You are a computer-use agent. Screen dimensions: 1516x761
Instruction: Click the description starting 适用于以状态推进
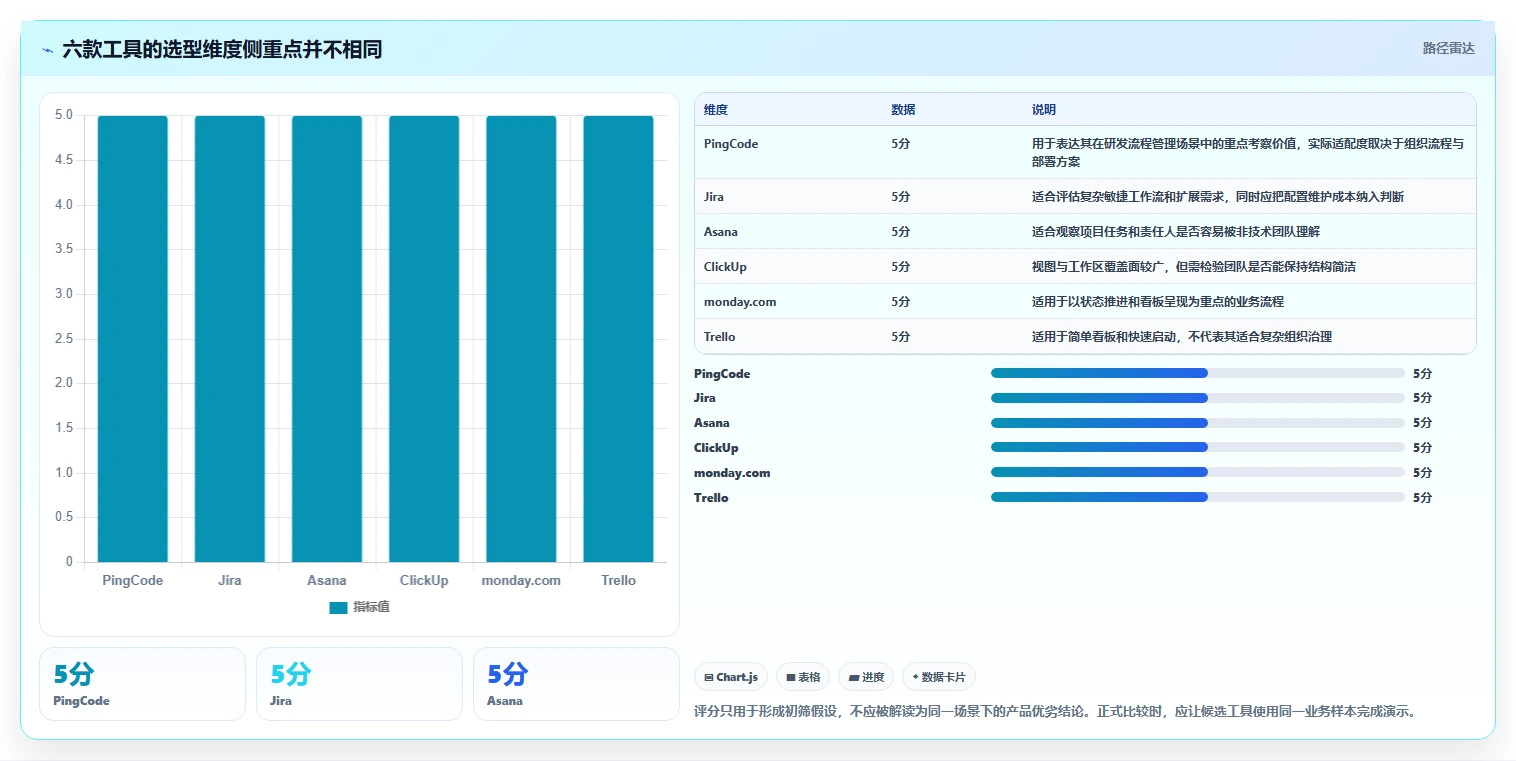pos(1158,302)
